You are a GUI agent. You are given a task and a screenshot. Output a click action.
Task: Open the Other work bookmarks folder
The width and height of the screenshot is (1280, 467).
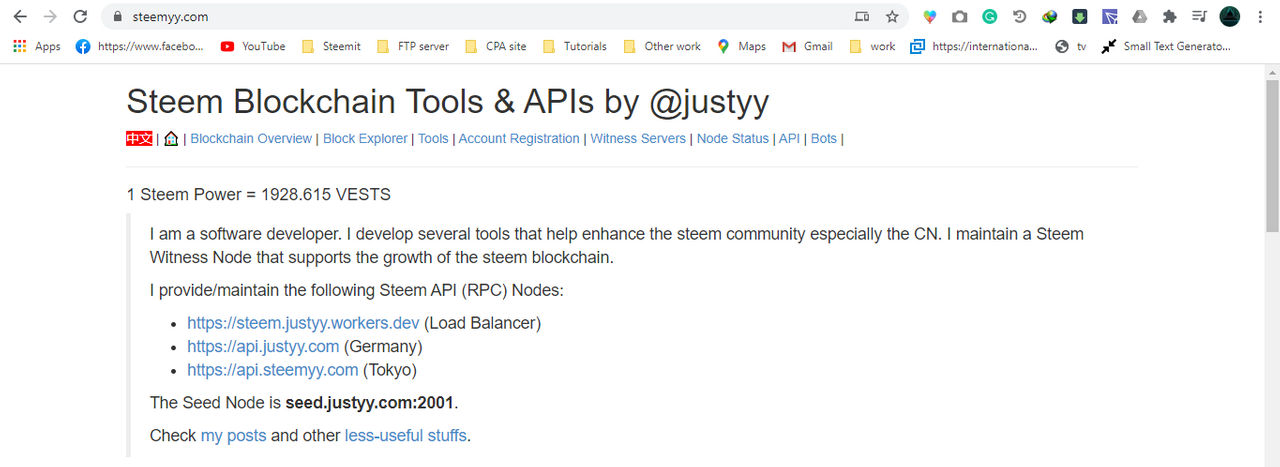coord(662,46)
